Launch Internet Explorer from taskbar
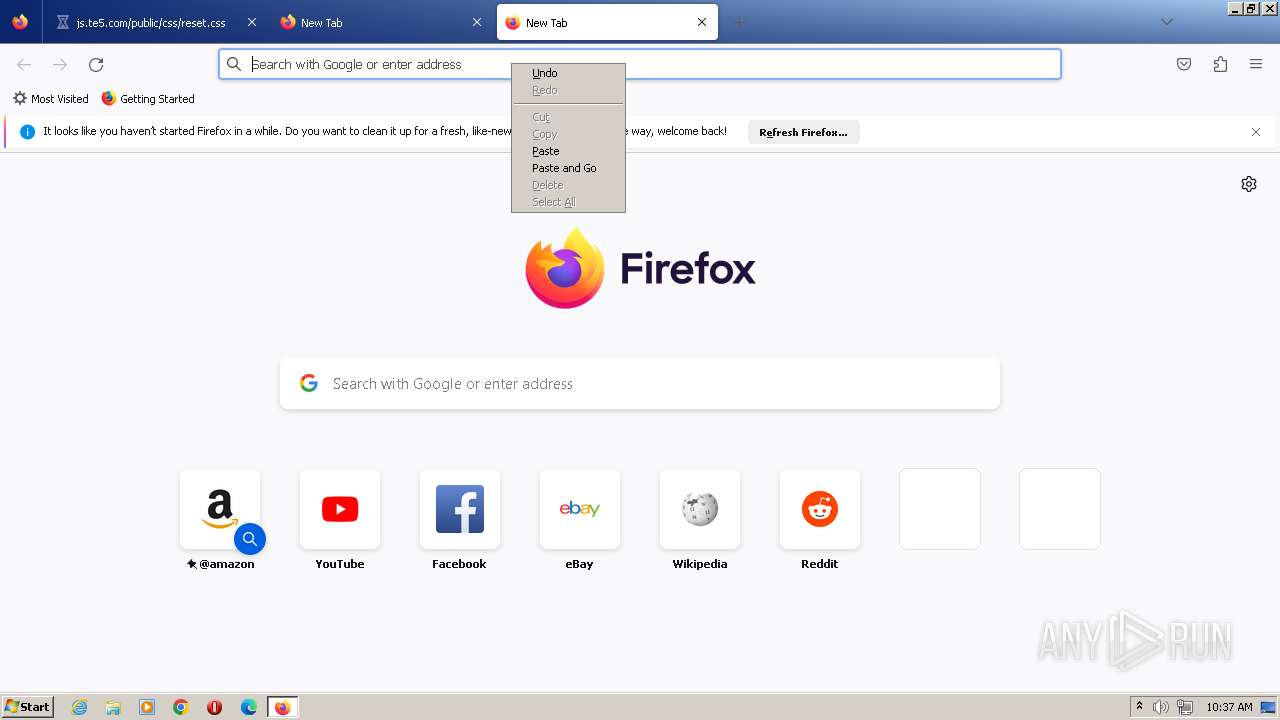 click(x=80, y=707)
